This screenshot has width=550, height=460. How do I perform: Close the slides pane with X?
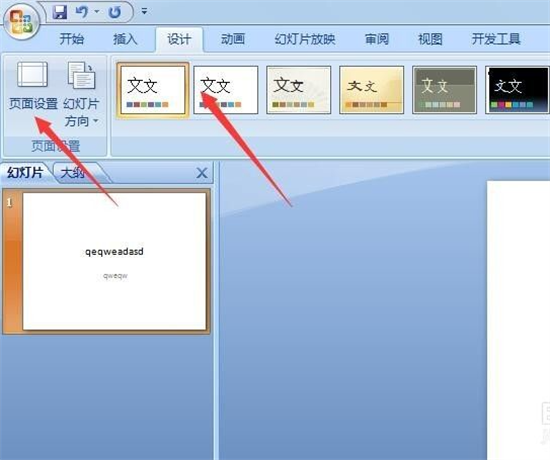click(202, 173)
